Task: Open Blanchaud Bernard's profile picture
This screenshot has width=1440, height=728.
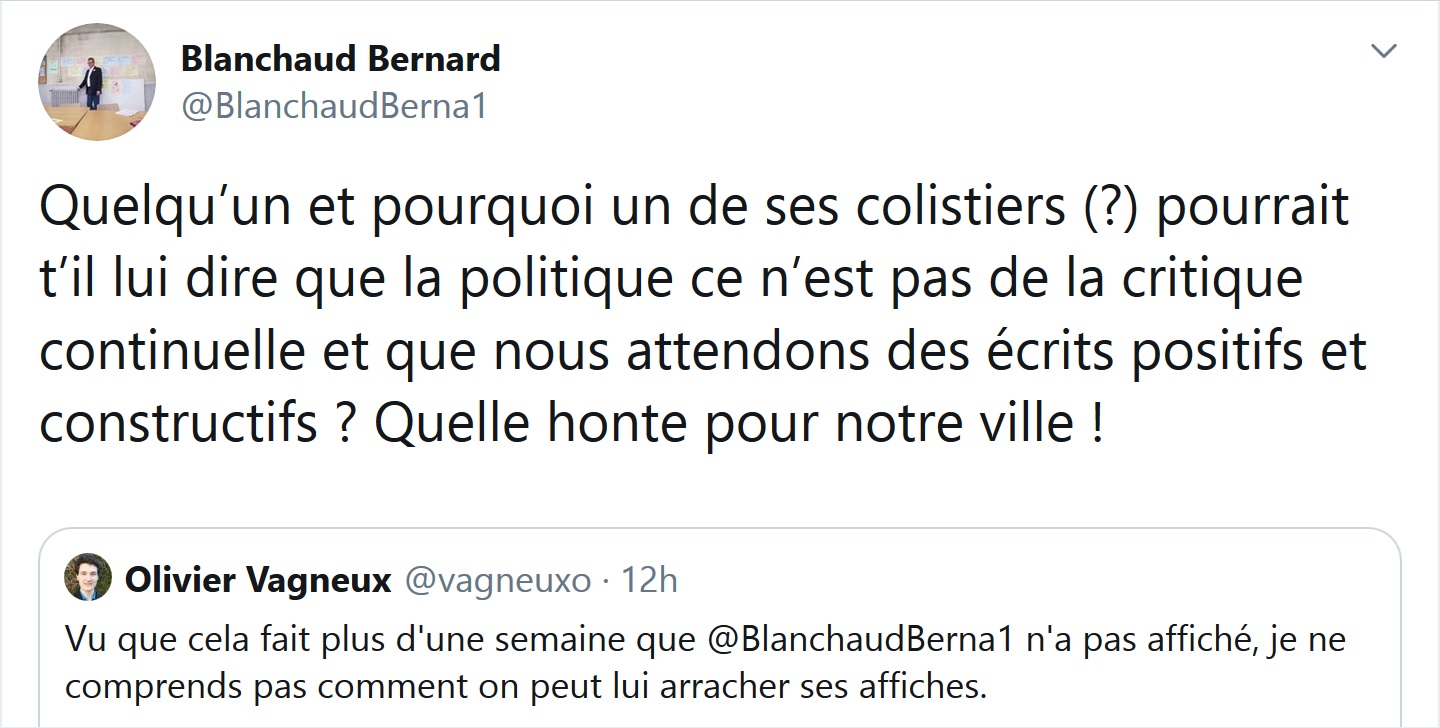Action: (x=96, y=82)
